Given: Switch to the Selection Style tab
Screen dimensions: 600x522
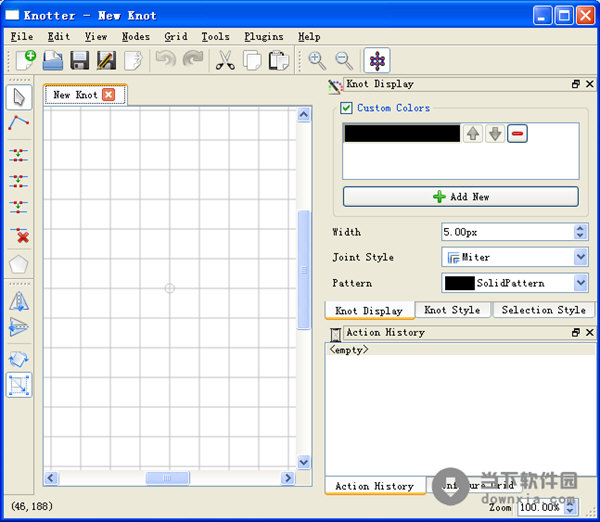Looking at the screenshot, I should [543, 310].
